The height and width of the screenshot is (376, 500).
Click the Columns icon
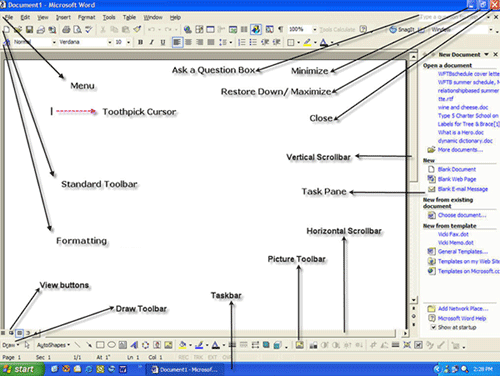(x=244, y=30)
